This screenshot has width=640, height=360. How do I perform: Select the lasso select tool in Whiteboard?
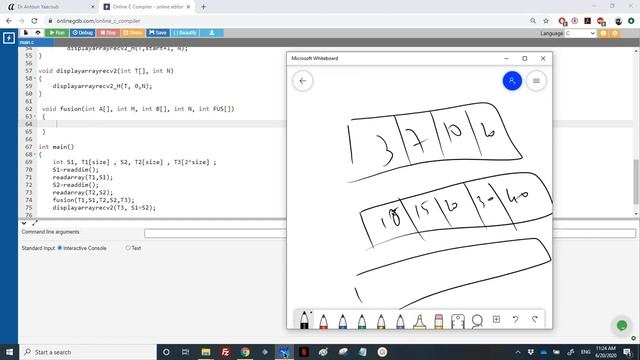(x=477, y=321)
